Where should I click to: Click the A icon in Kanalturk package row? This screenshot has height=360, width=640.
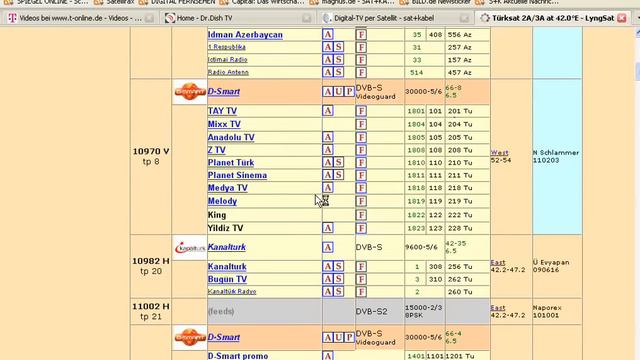[328, 247]
